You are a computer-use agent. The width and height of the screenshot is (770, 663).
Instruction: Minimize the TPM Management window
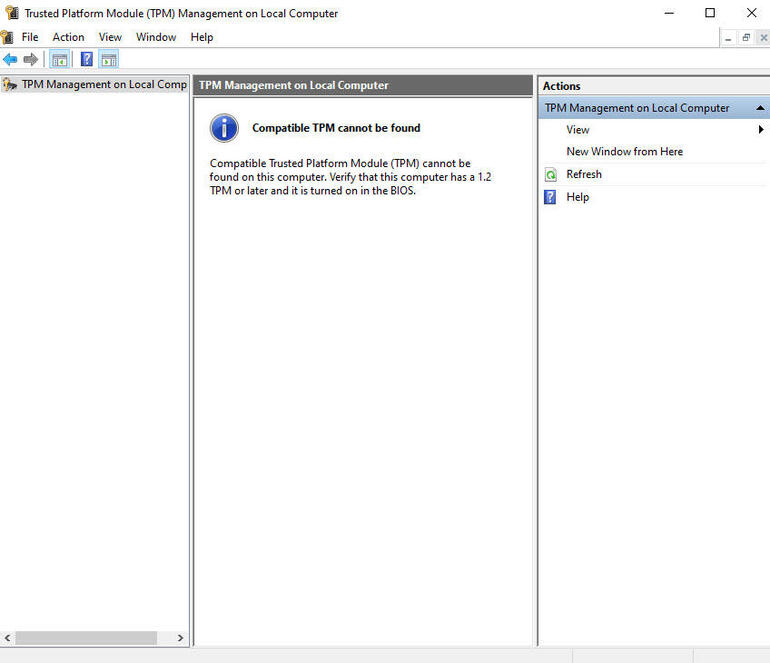pos(669,13)
